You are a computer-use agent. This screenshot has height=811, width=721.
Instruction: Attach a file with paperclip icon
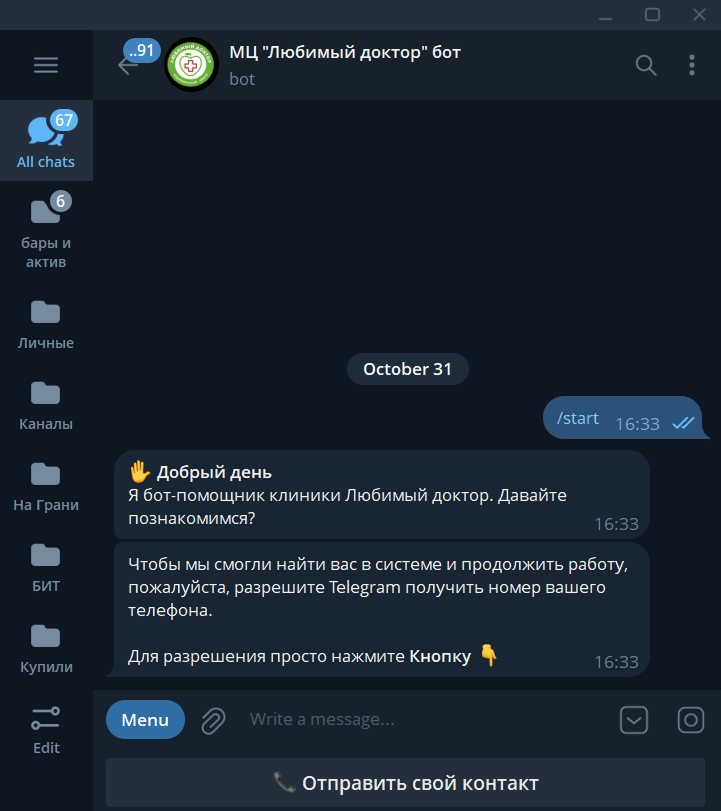(213, 720)
